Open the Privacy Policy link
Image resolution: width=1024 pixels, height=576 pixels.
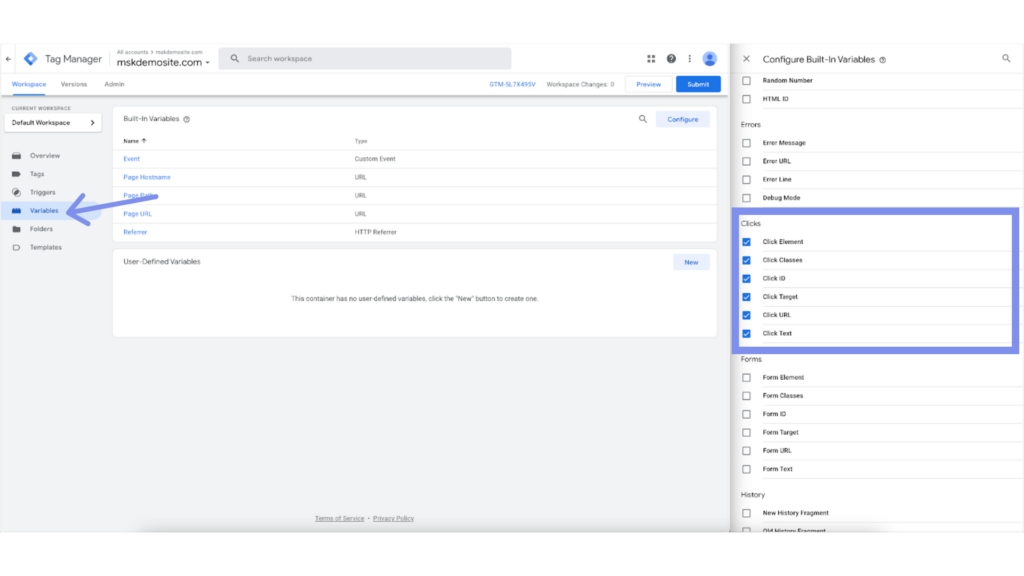393,519
